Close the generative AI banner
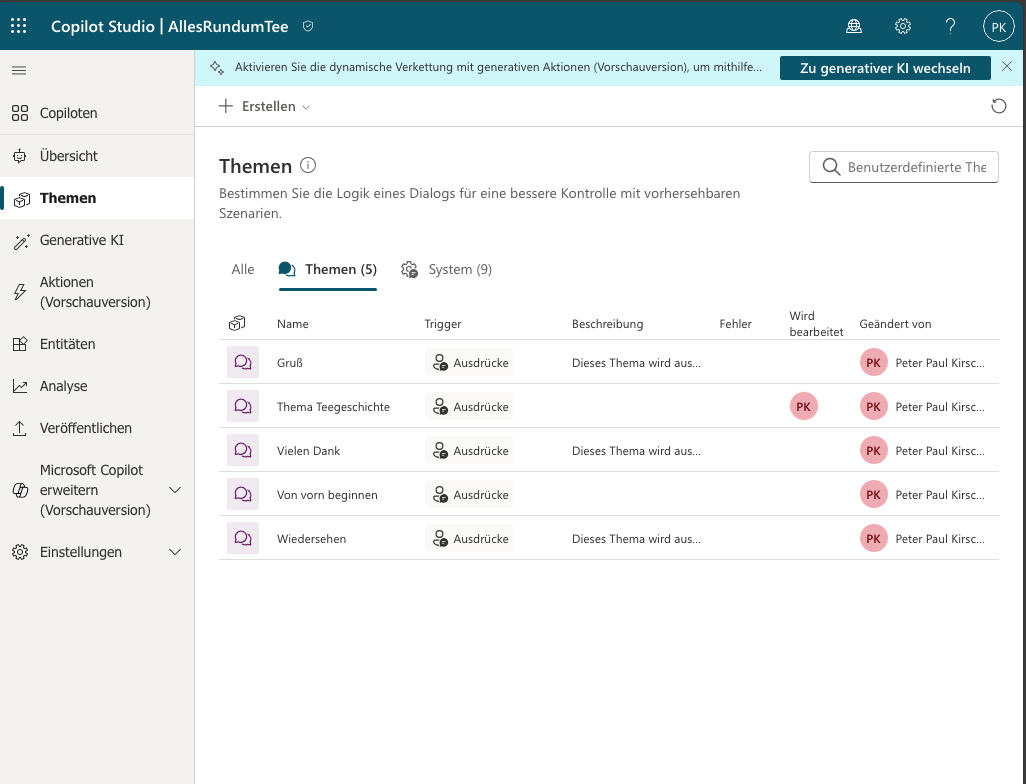The height and width of the screenshot is (784, 1026). [x=1007, y=67]
